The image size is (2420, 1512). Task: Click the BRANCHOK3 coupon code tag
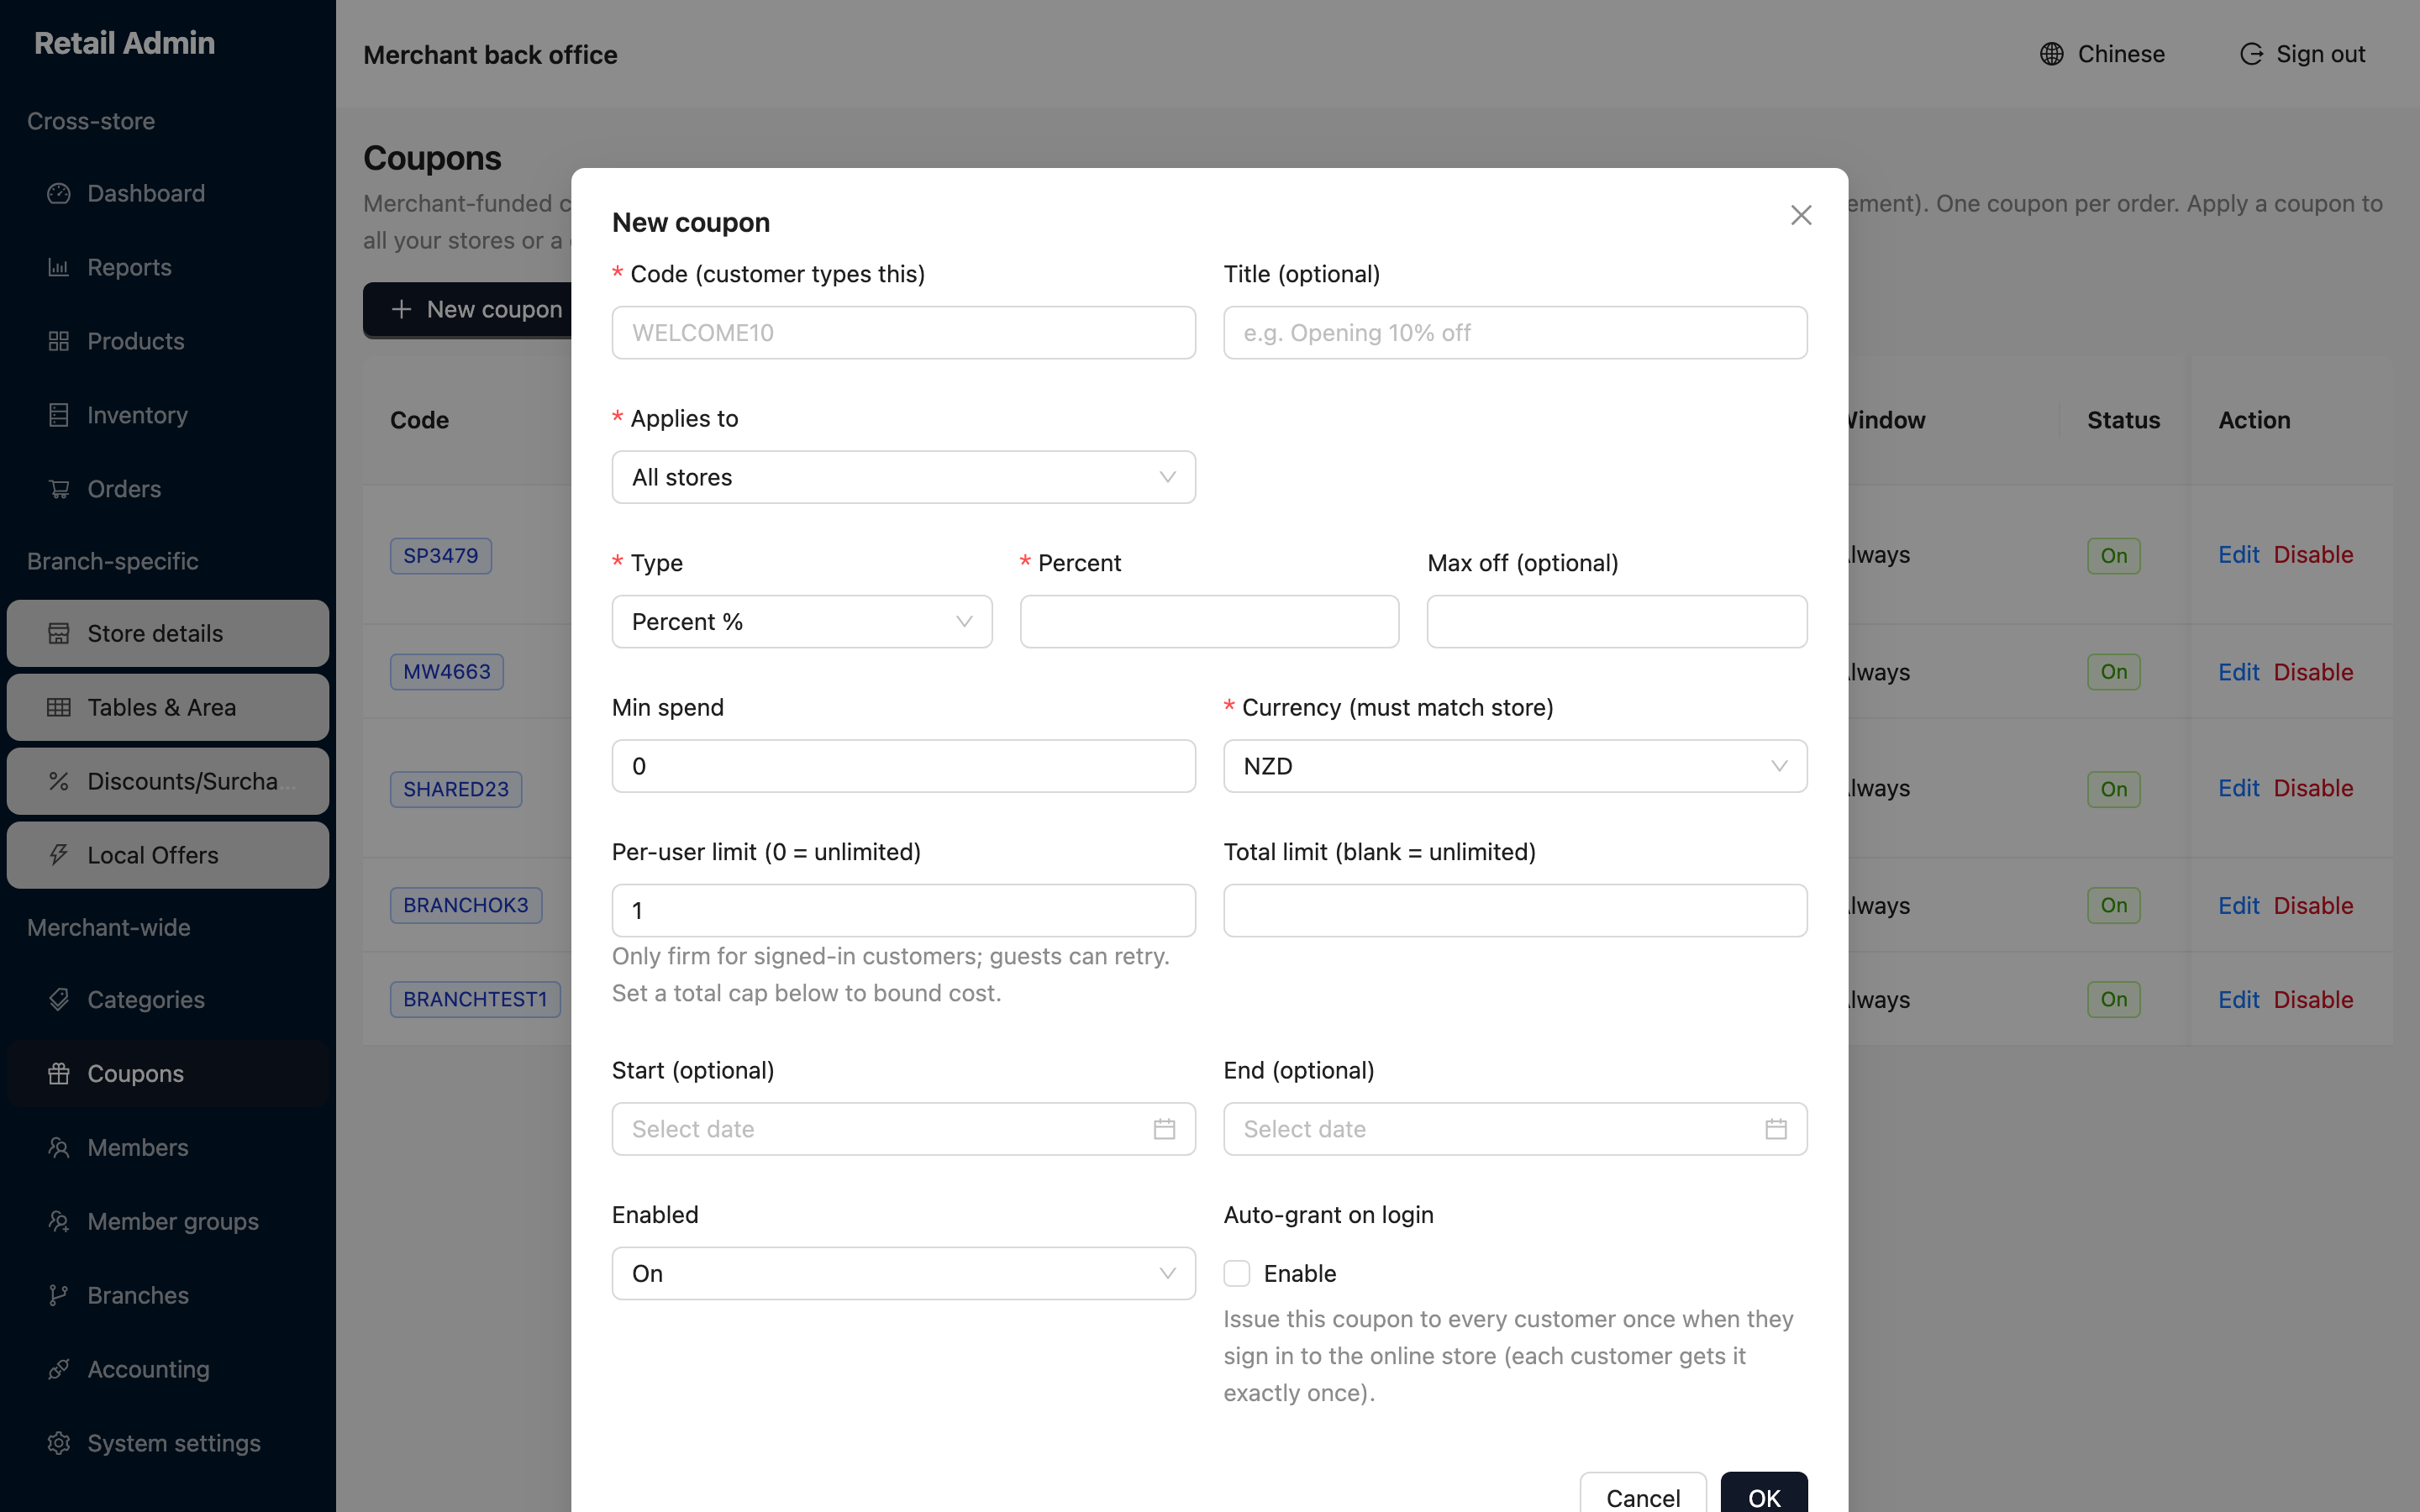pyautogui.click(x=466, y=905)
